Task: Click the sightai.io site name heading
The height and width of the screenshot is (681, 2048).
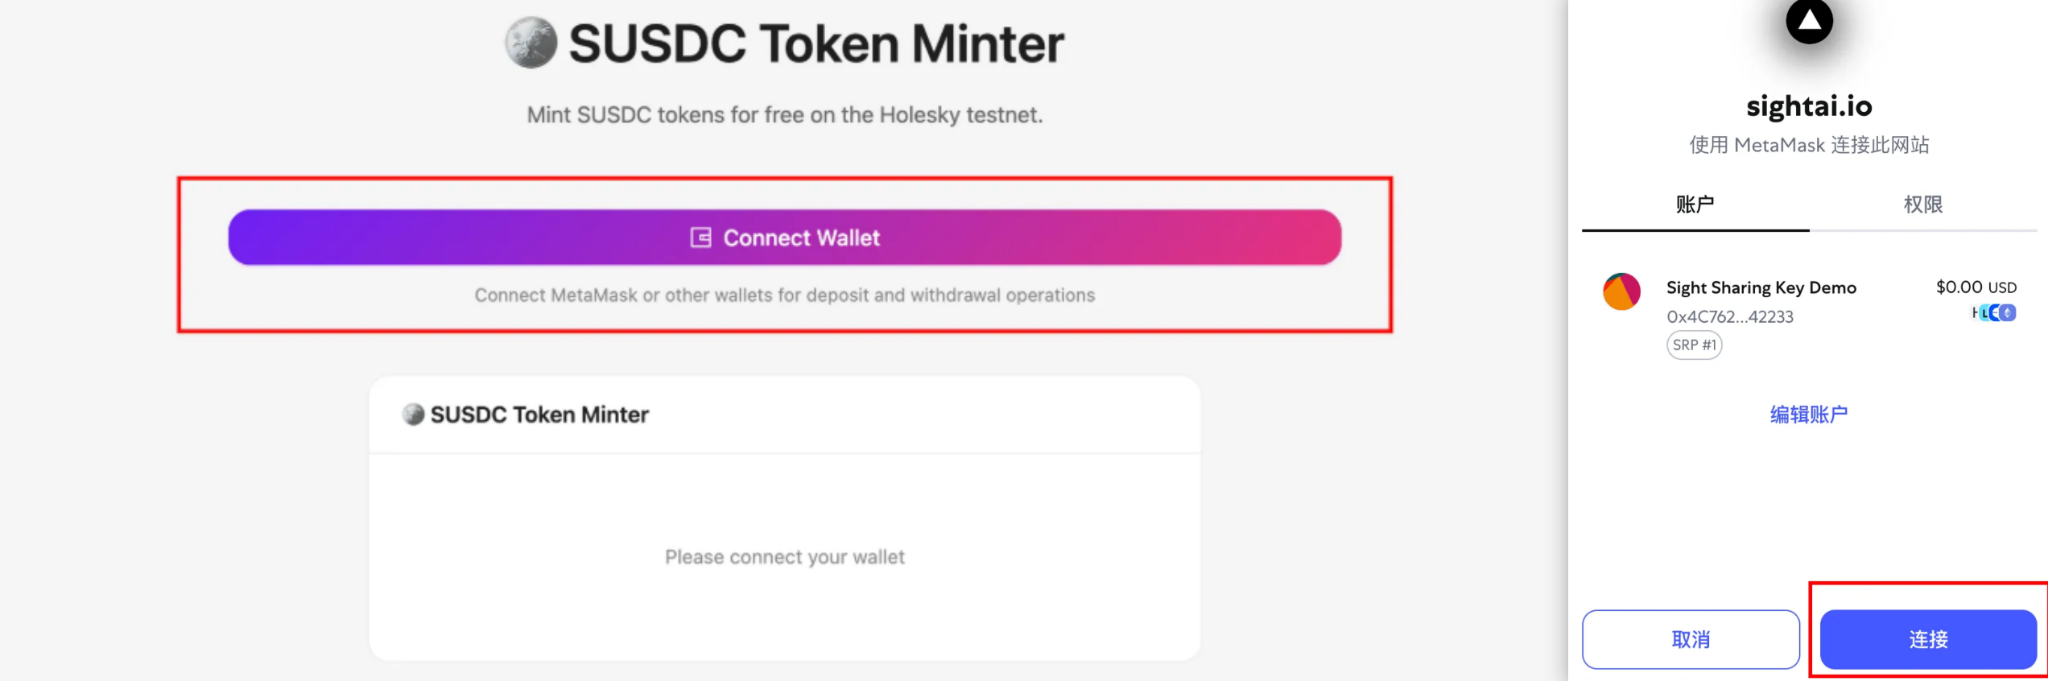Action: point(1809,106)
